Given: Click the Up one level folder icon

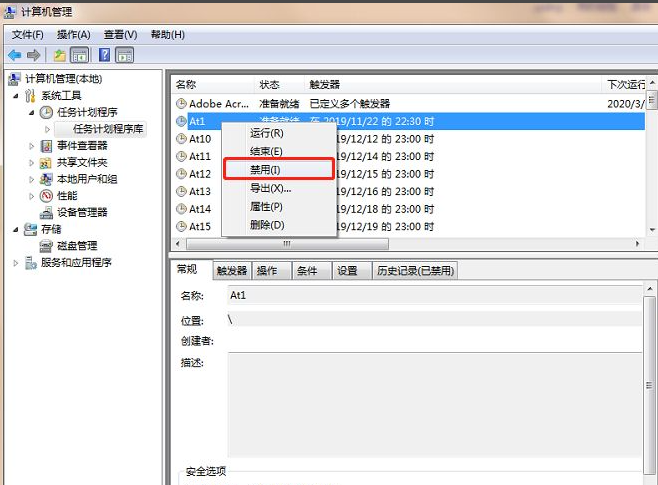Looking at the screenshot, I should tap(60, 55).
